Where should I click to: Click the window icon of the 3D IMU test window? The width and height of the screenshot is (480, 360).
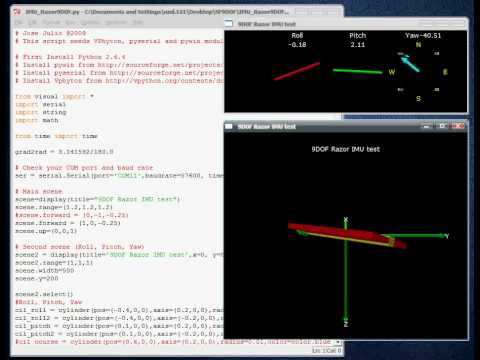[x=229, y=126]
